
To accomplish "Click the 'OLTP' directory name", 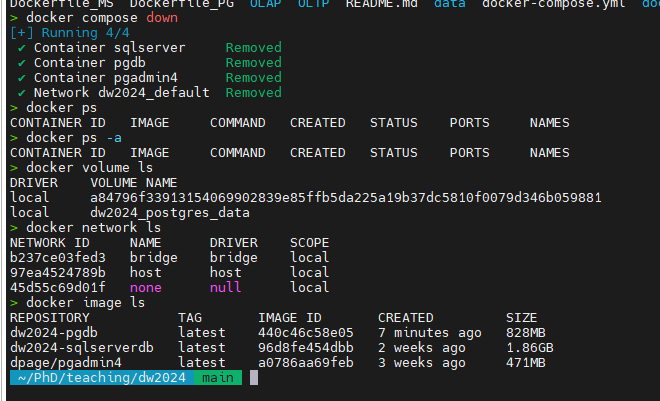I will coord(314,4).
